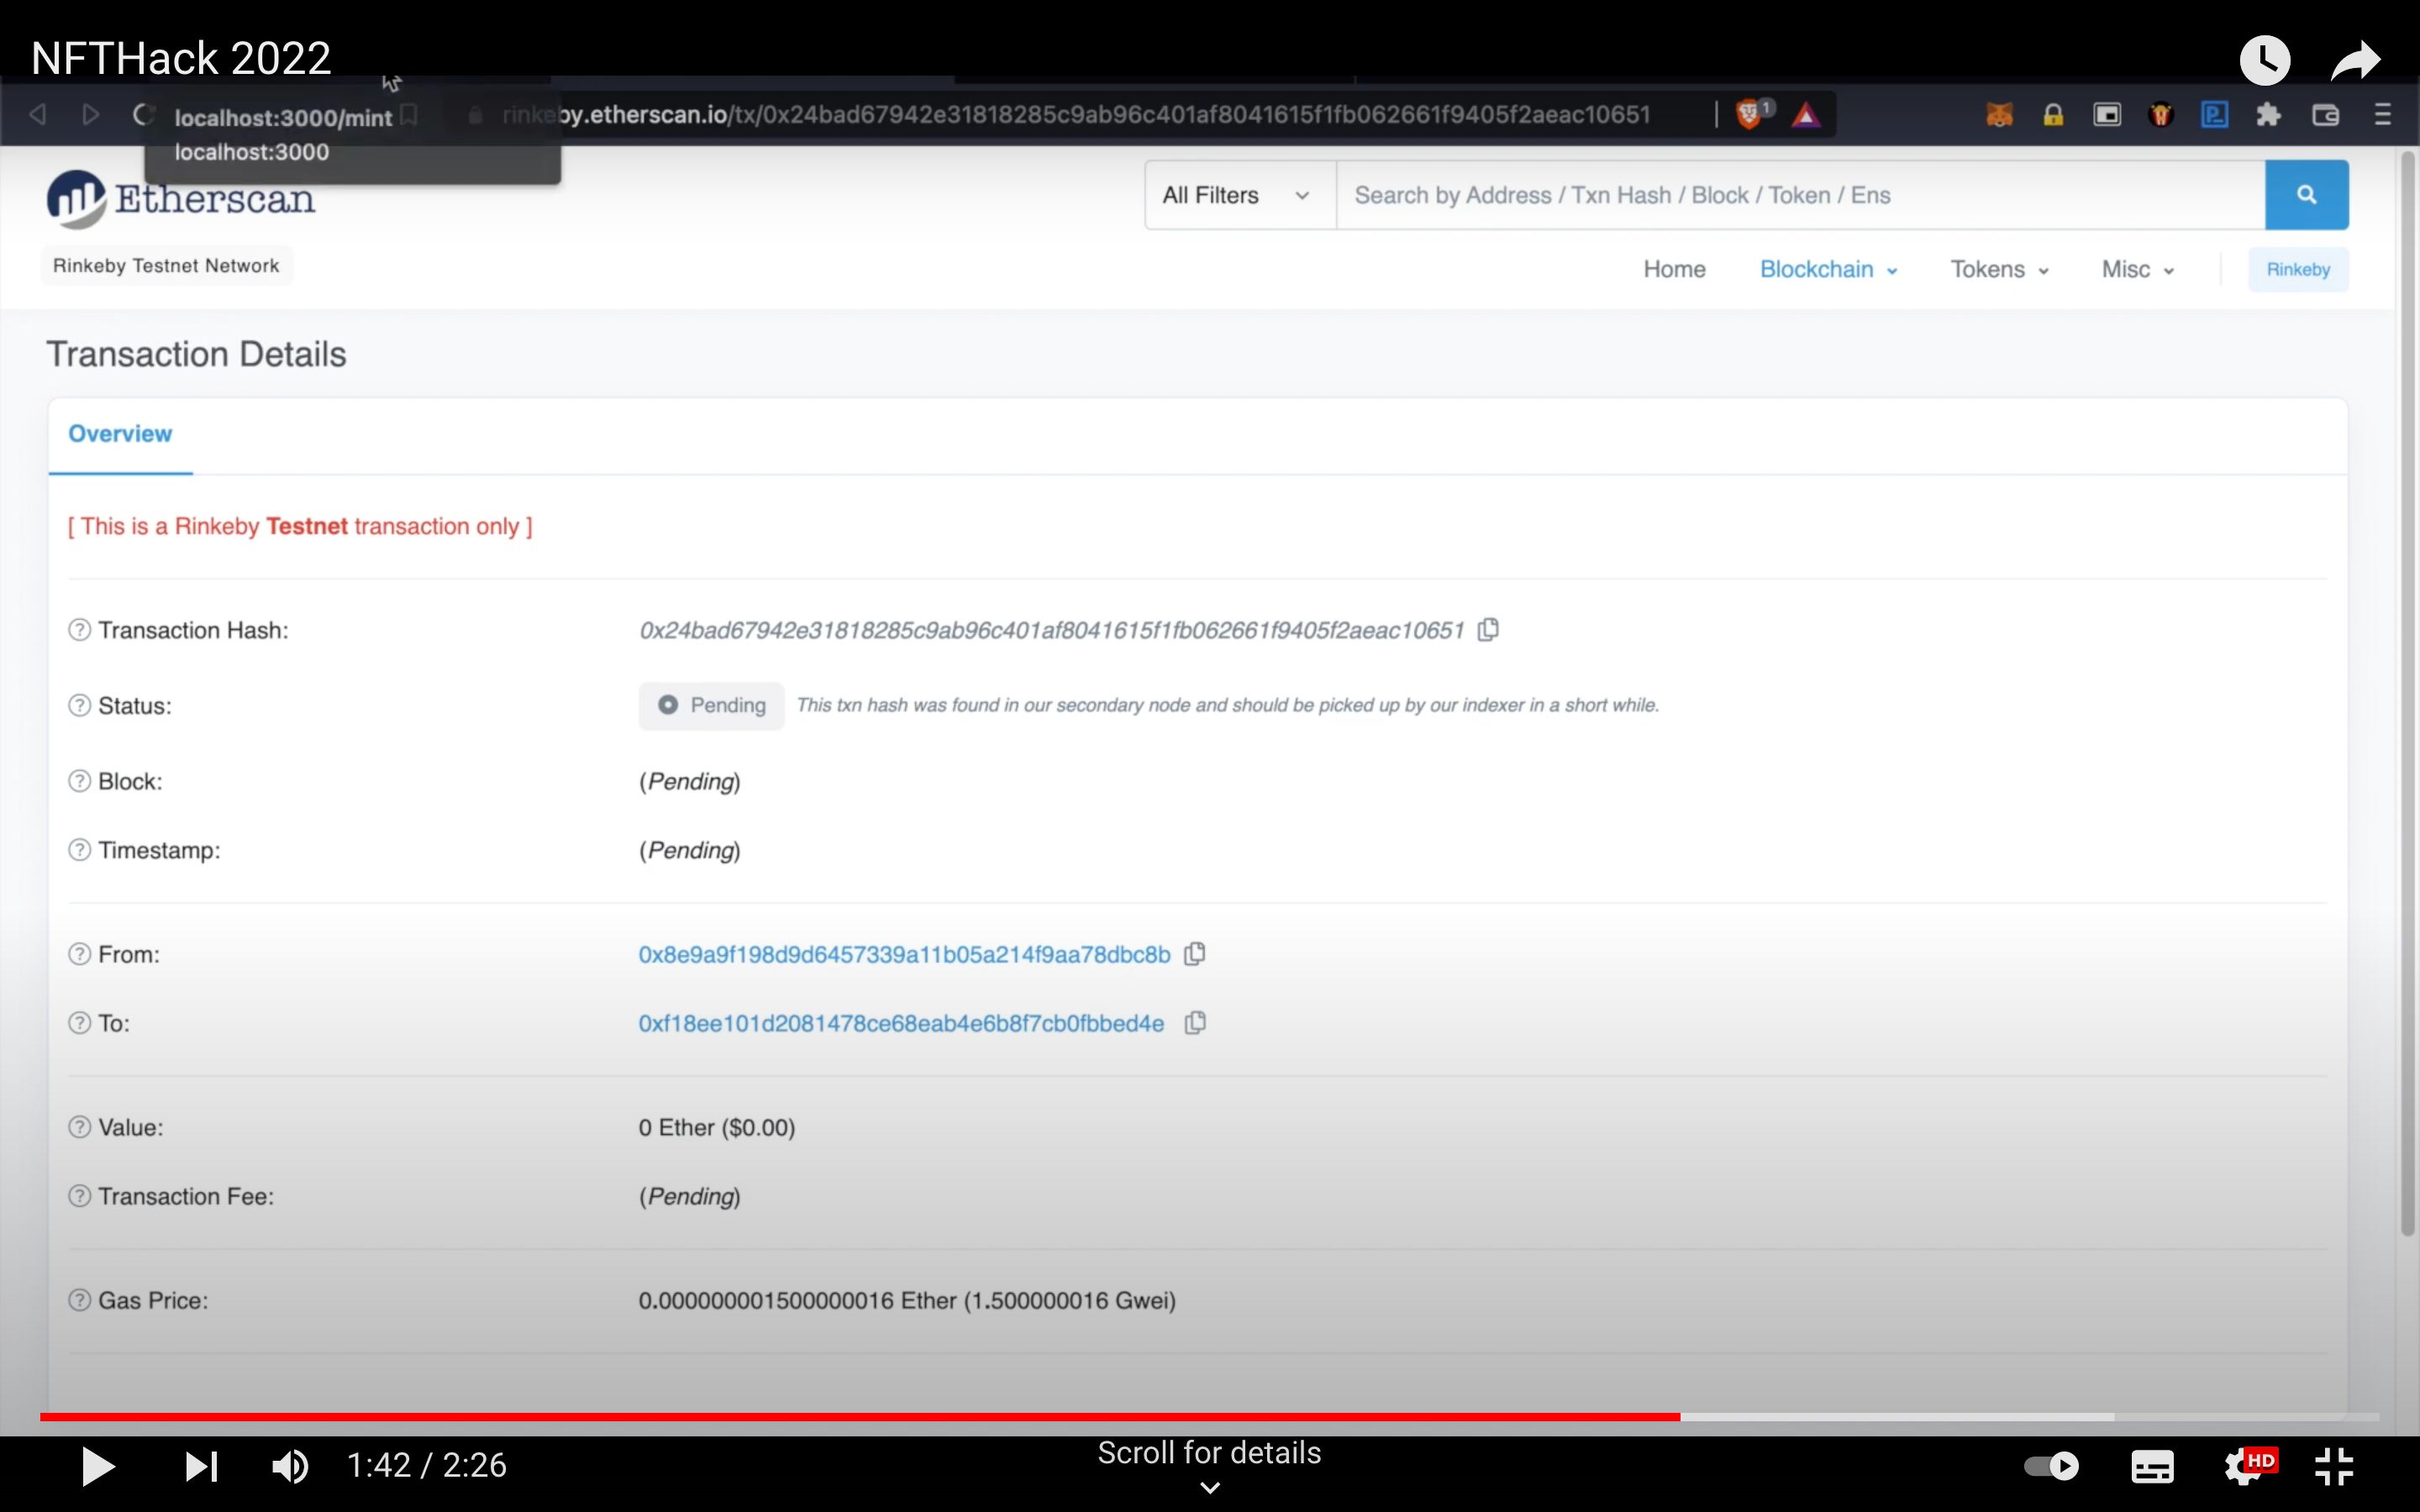
Task: Open the To address link
Action: [x=901, y=1024]
